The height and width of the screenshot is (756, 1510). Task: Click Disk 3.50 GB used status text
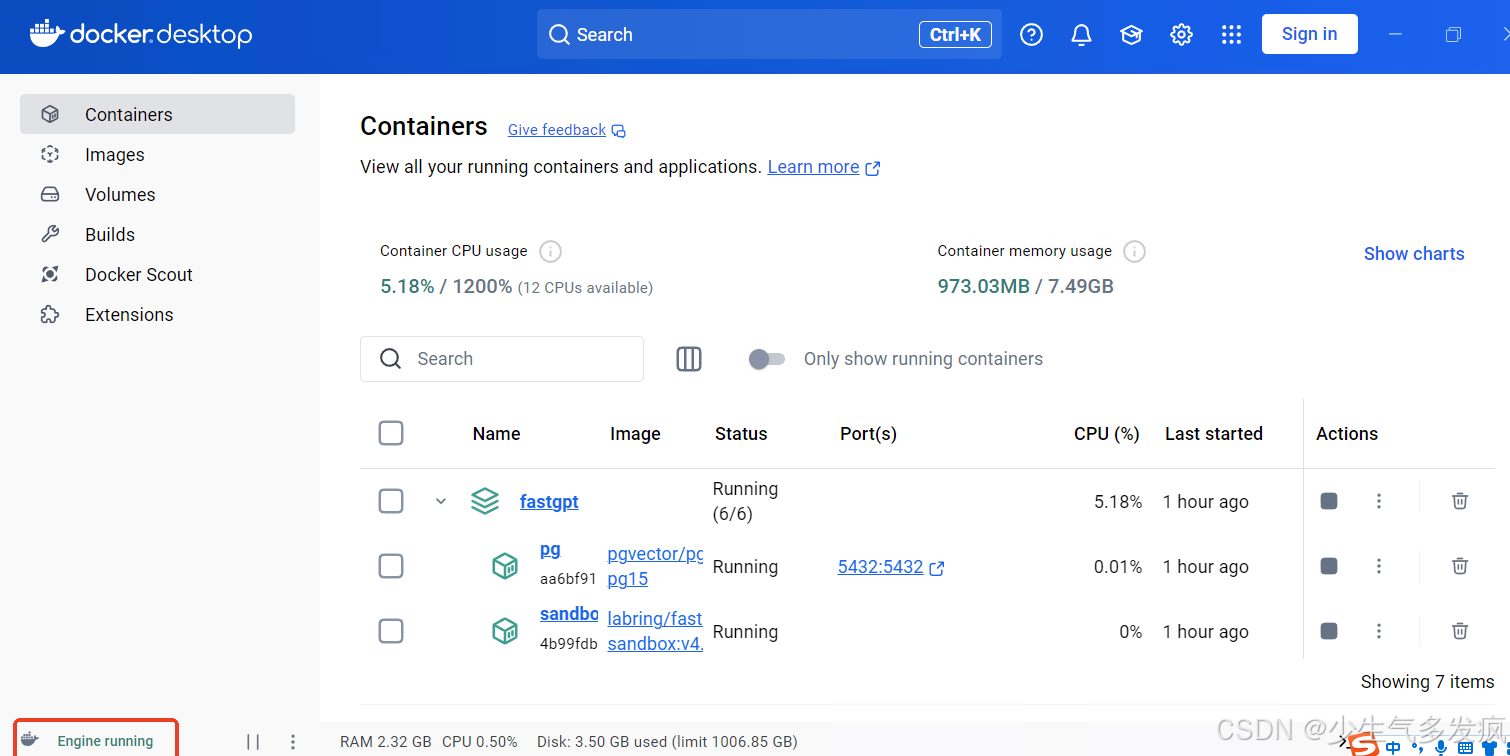tap(667, 742)
